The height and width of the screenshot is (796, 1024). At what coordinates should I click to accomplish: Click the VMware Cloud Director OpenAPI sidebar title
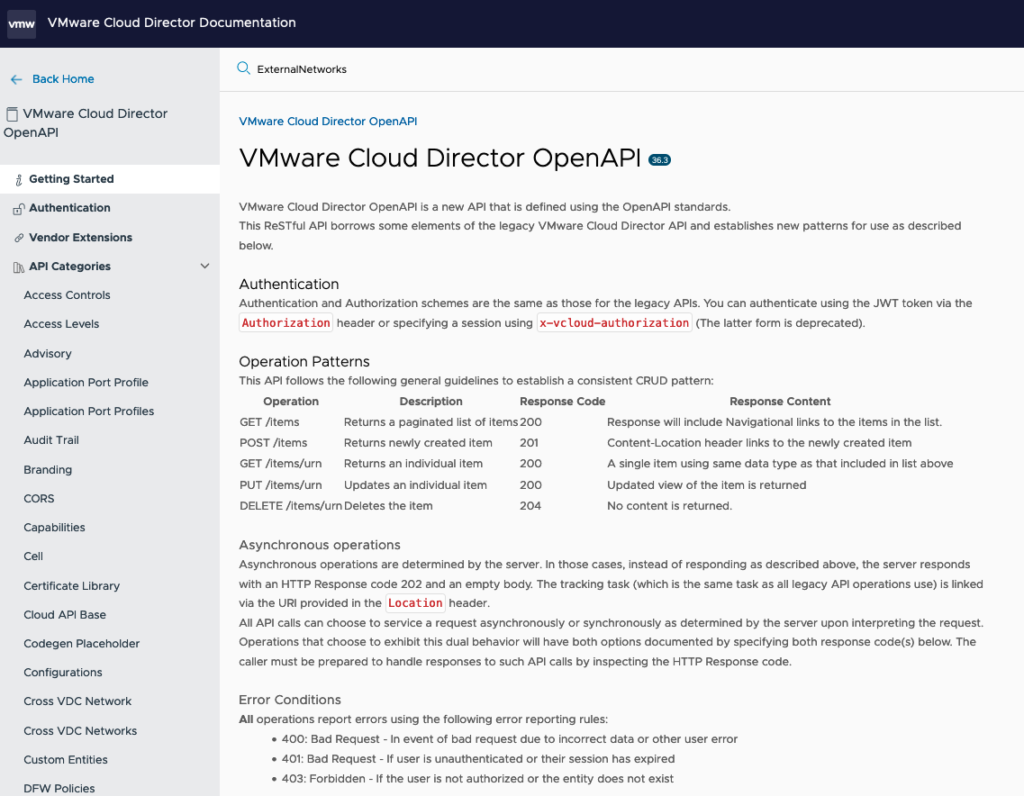click(x=86, y=123)
